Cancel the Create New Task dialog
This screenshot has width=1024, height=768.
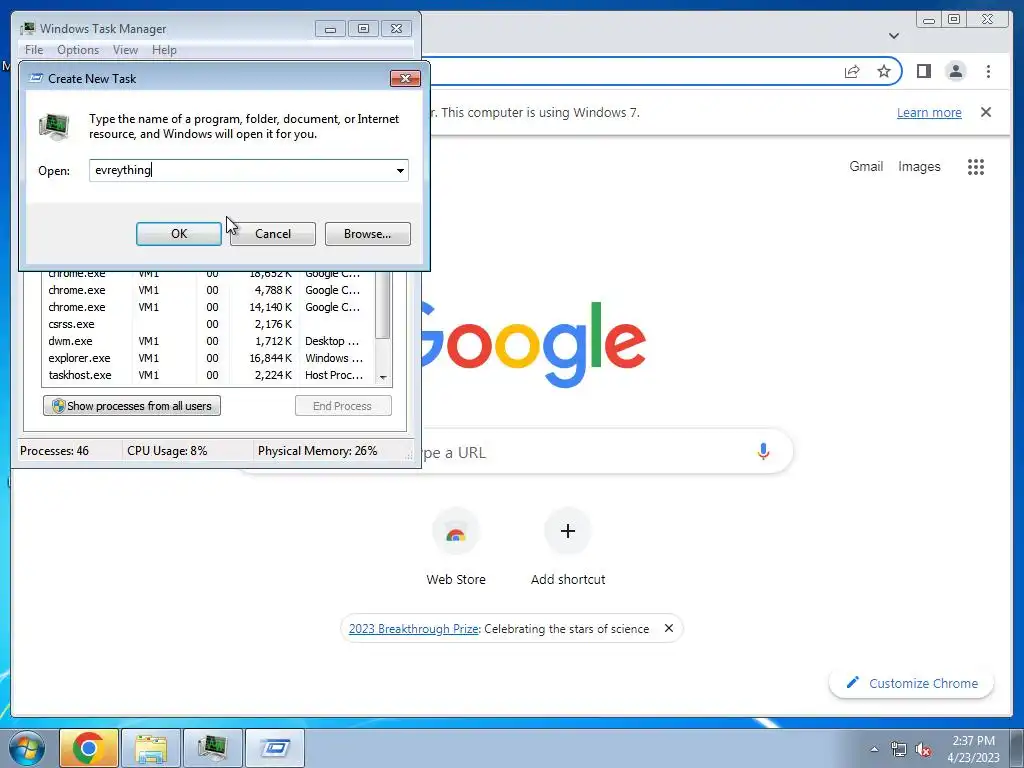273,234
